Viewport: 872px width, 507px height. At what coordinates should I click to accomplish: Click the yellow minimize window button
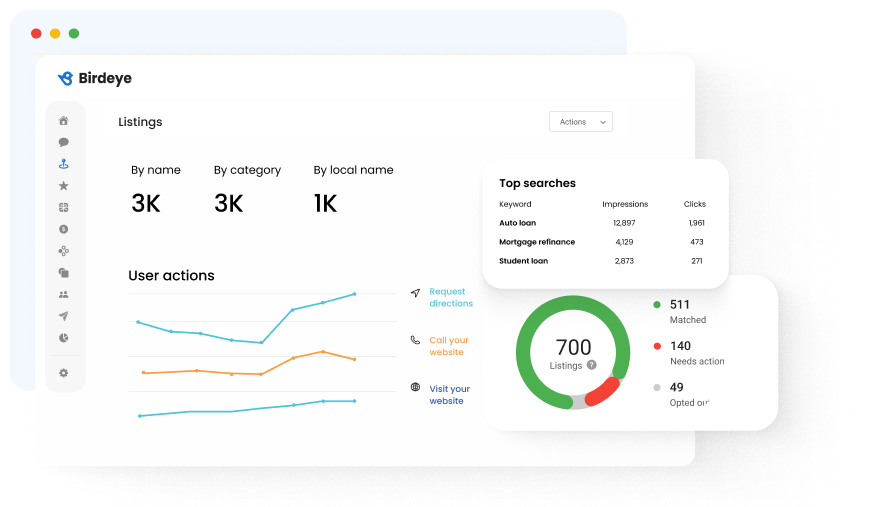click(x=55, y=33)
